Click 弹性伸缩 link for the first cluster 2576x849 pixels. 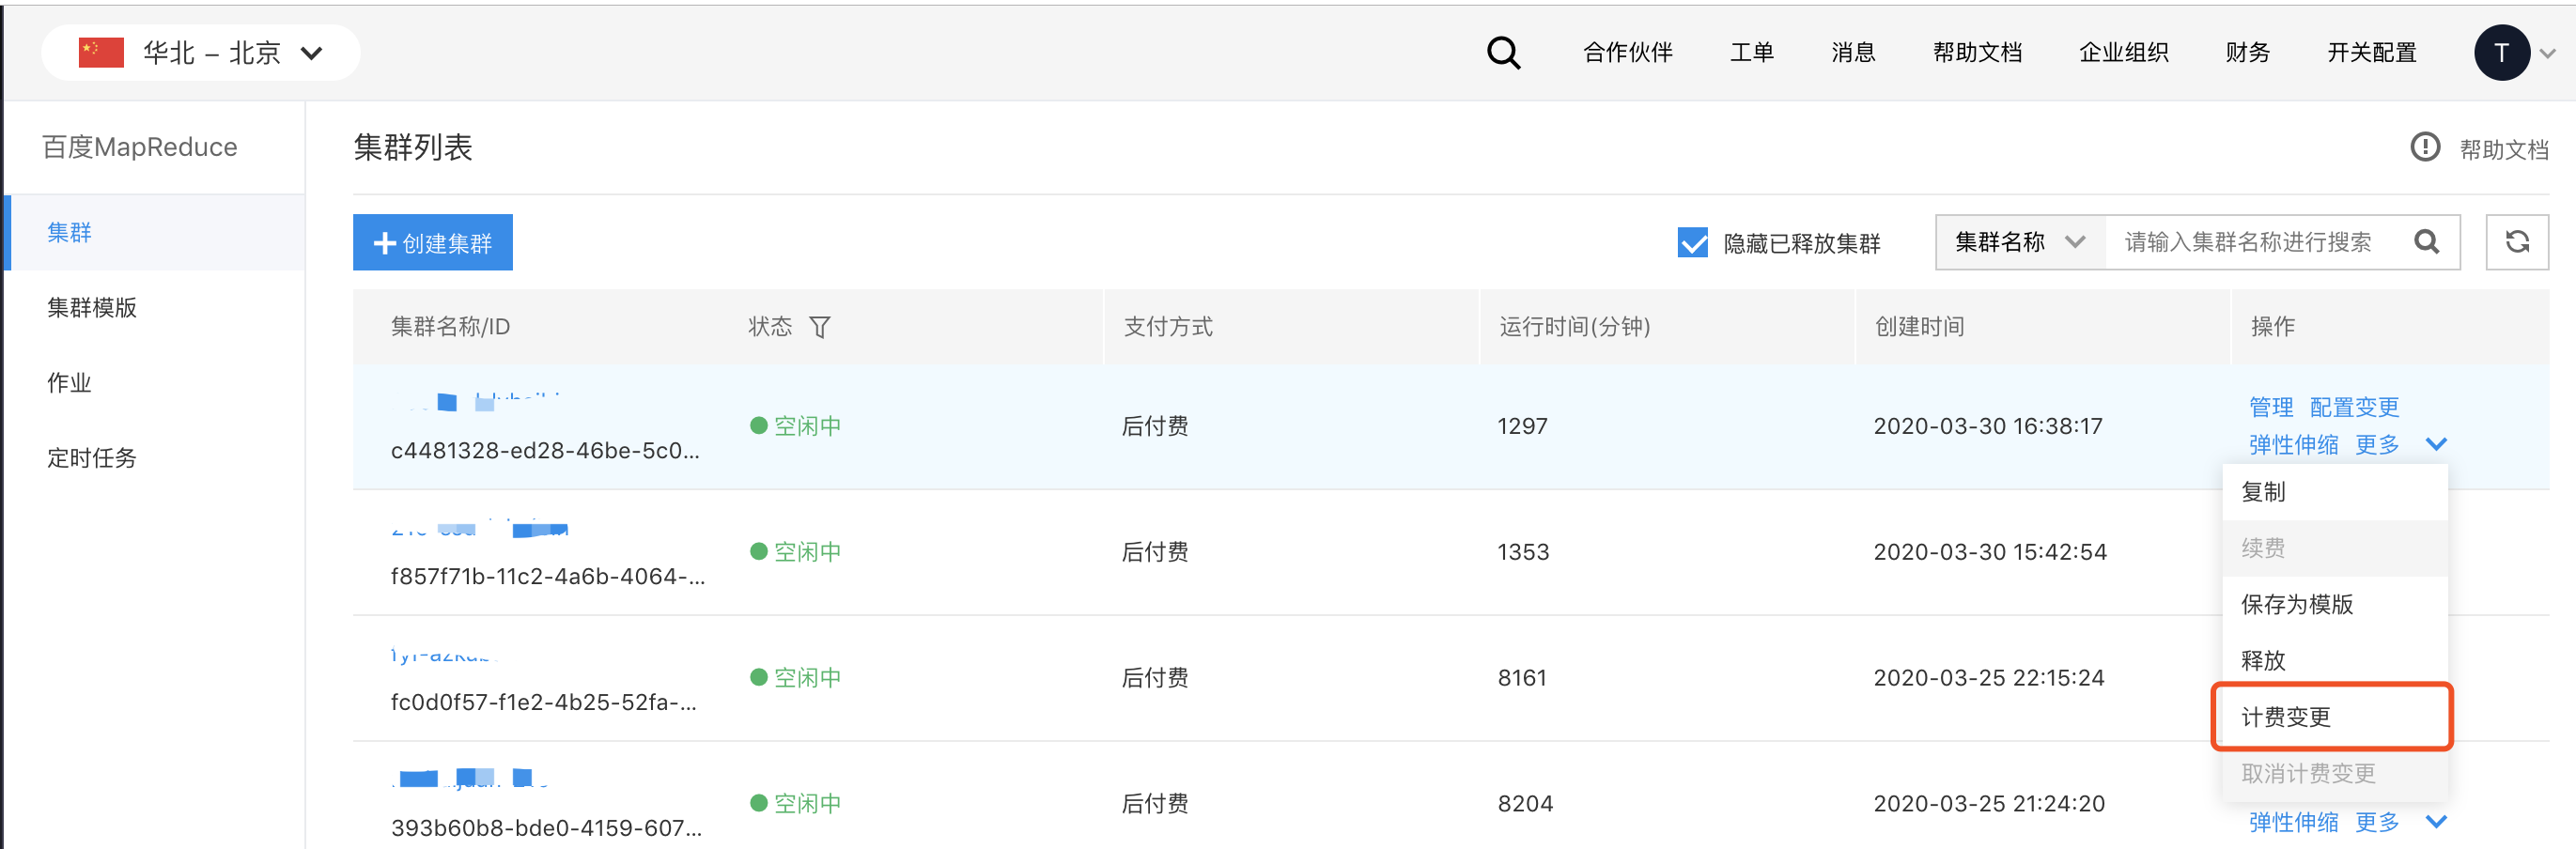(2293, 445)
